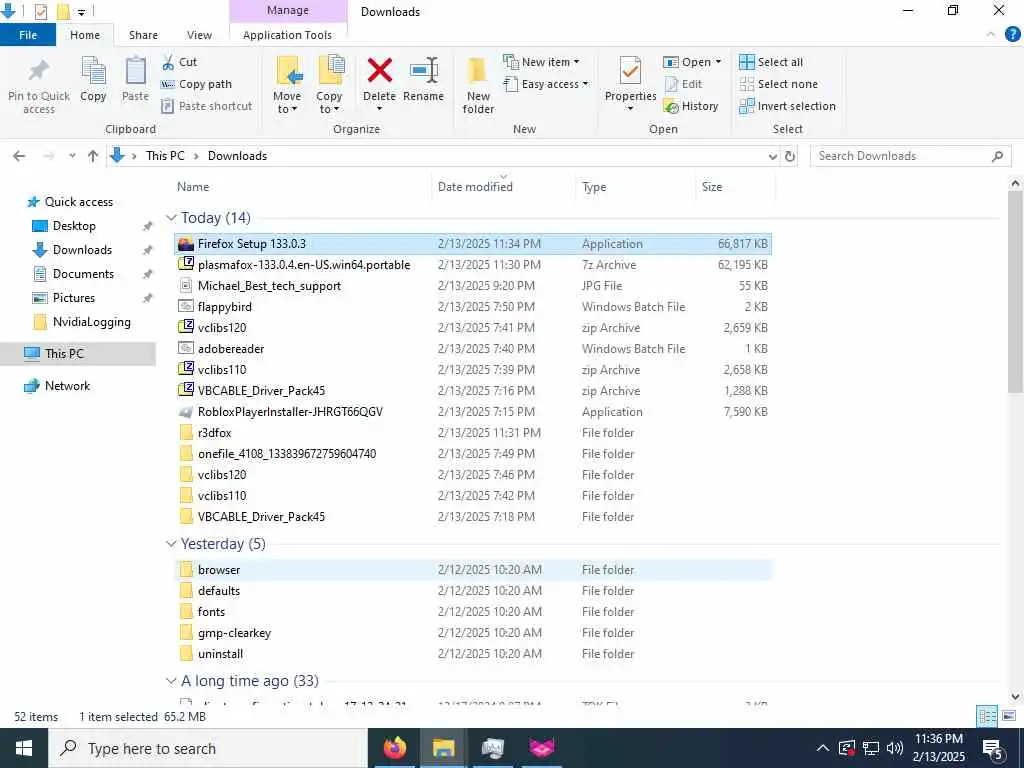
Task: Click This PC in the breadcrumb path
Action: (x=165, y=156)
